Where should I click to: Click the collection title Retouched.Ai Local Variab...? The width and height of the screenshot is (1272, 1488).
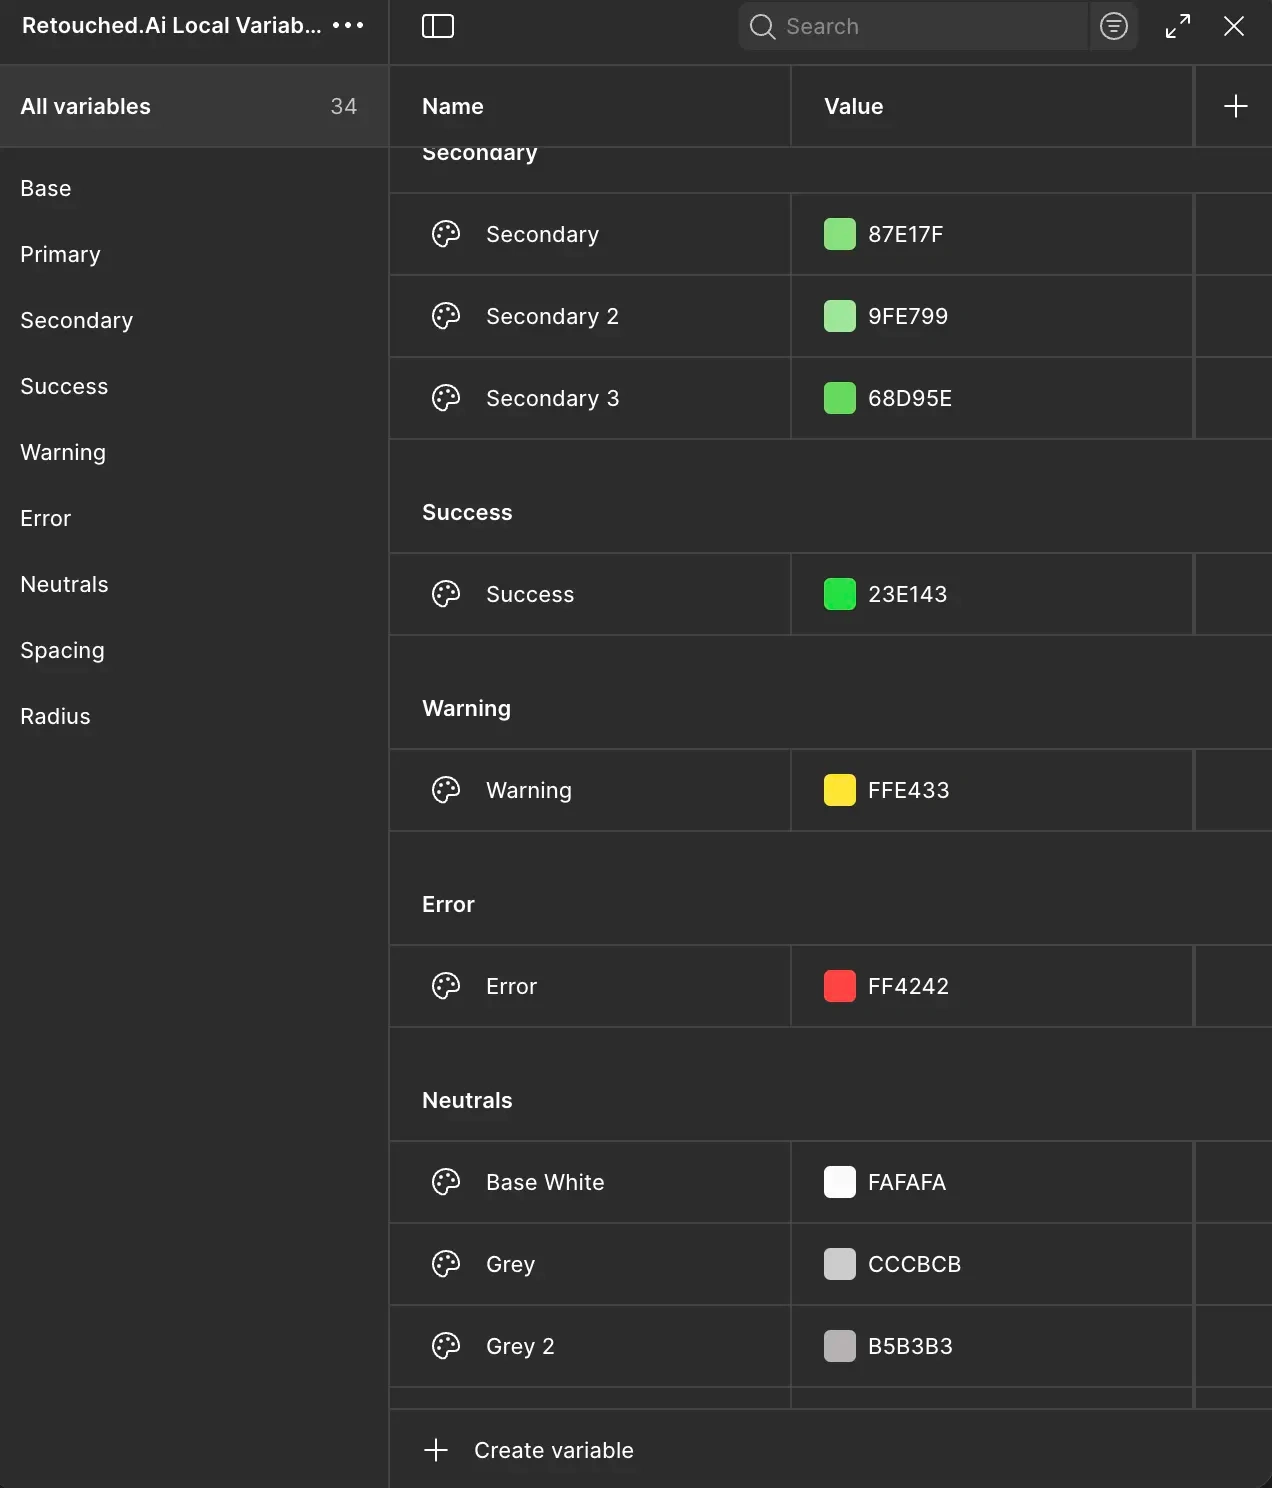pyautogui.click(x=172, y=25)
